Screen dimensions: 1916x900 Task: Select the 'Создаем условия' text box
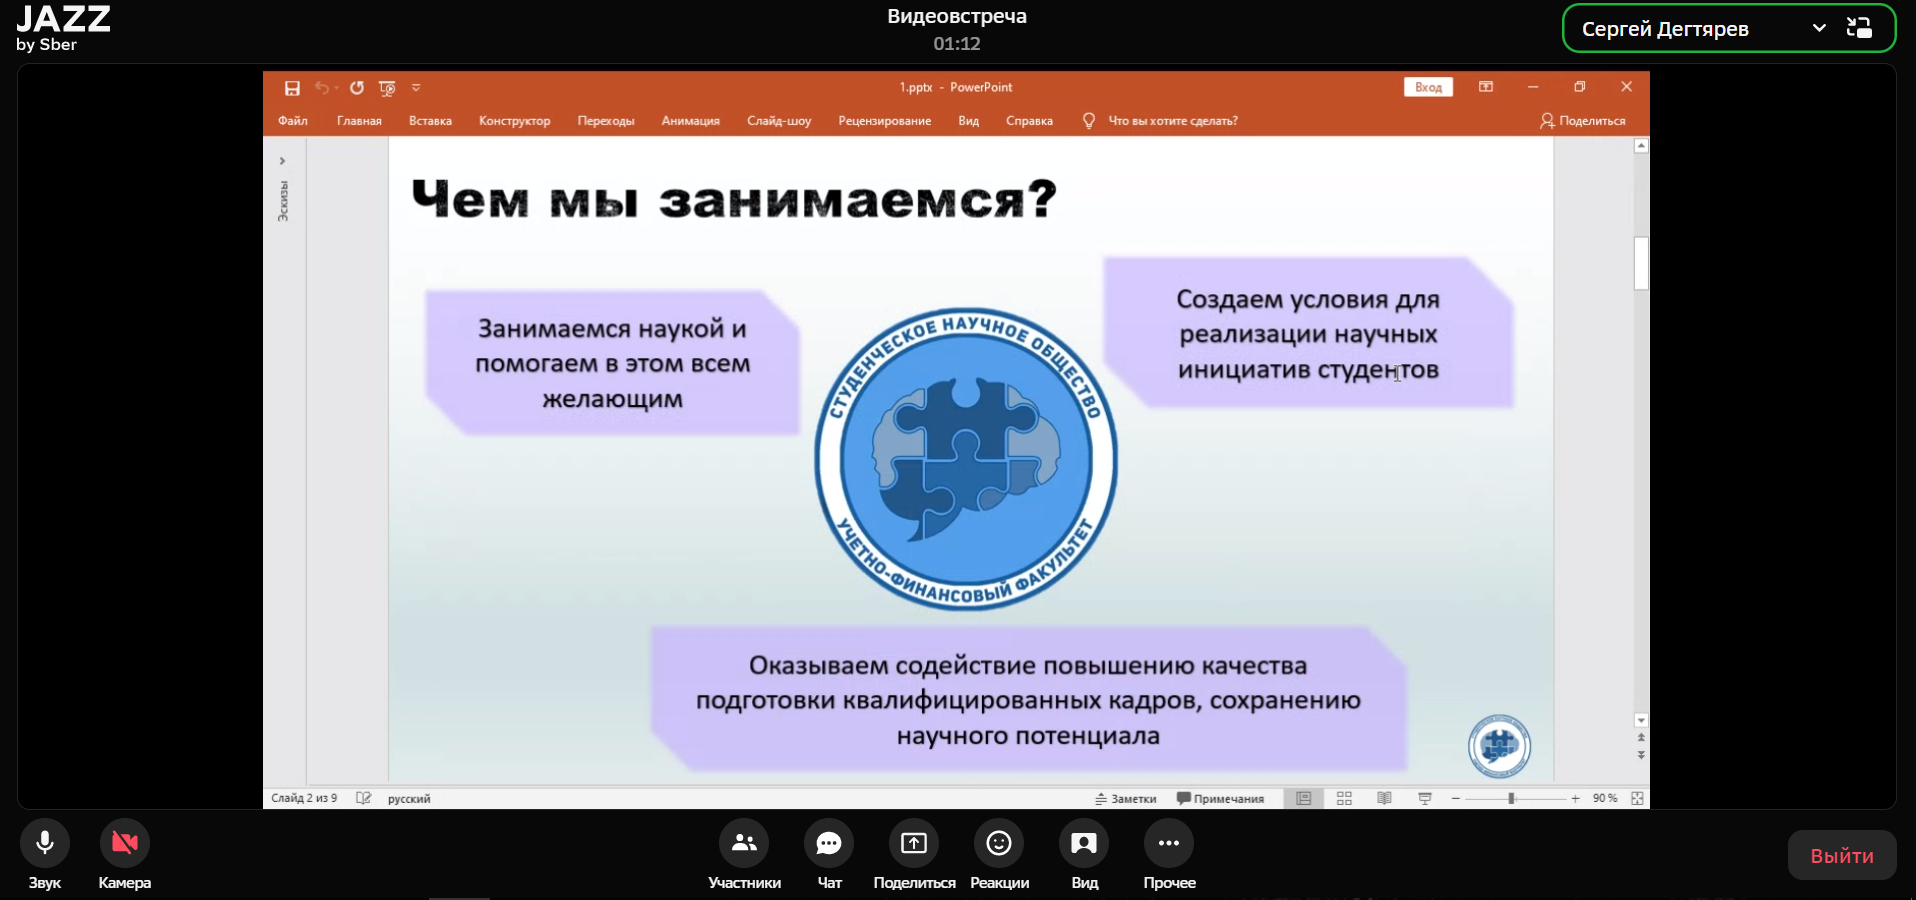coord(1308,334)
